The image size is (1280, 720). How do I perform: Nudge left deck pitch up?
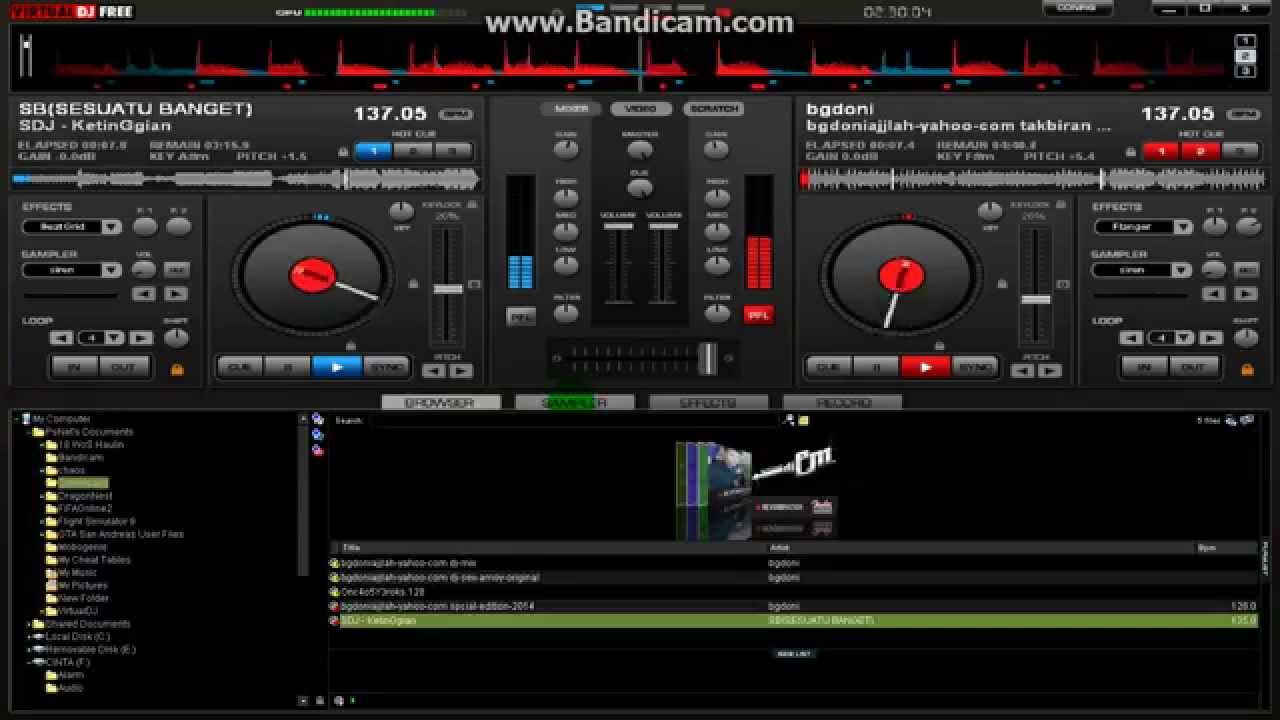tap(460, 371)
